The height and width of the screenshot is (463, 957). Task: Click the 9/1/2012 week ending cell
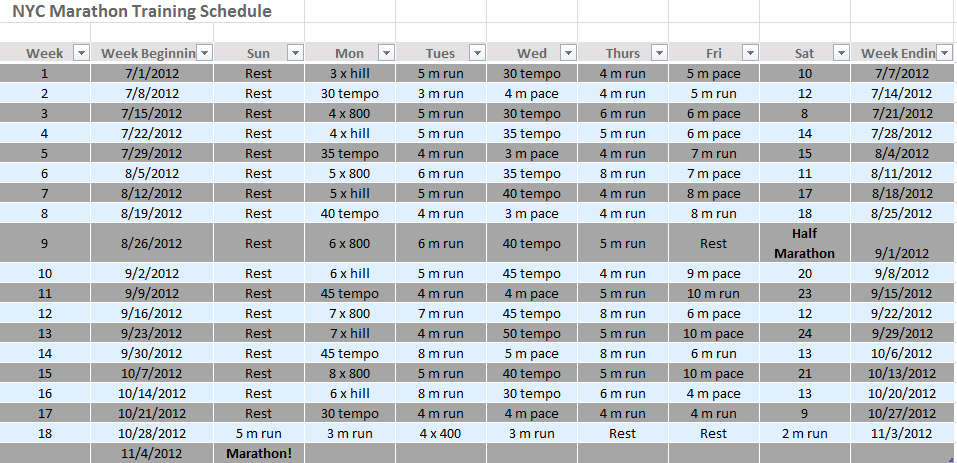(x=903, y=253)
